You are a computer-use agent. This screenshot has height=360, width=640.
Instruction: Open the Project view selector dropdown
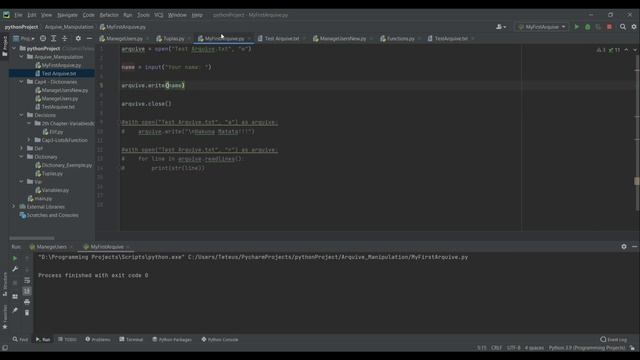coord(24,38)
